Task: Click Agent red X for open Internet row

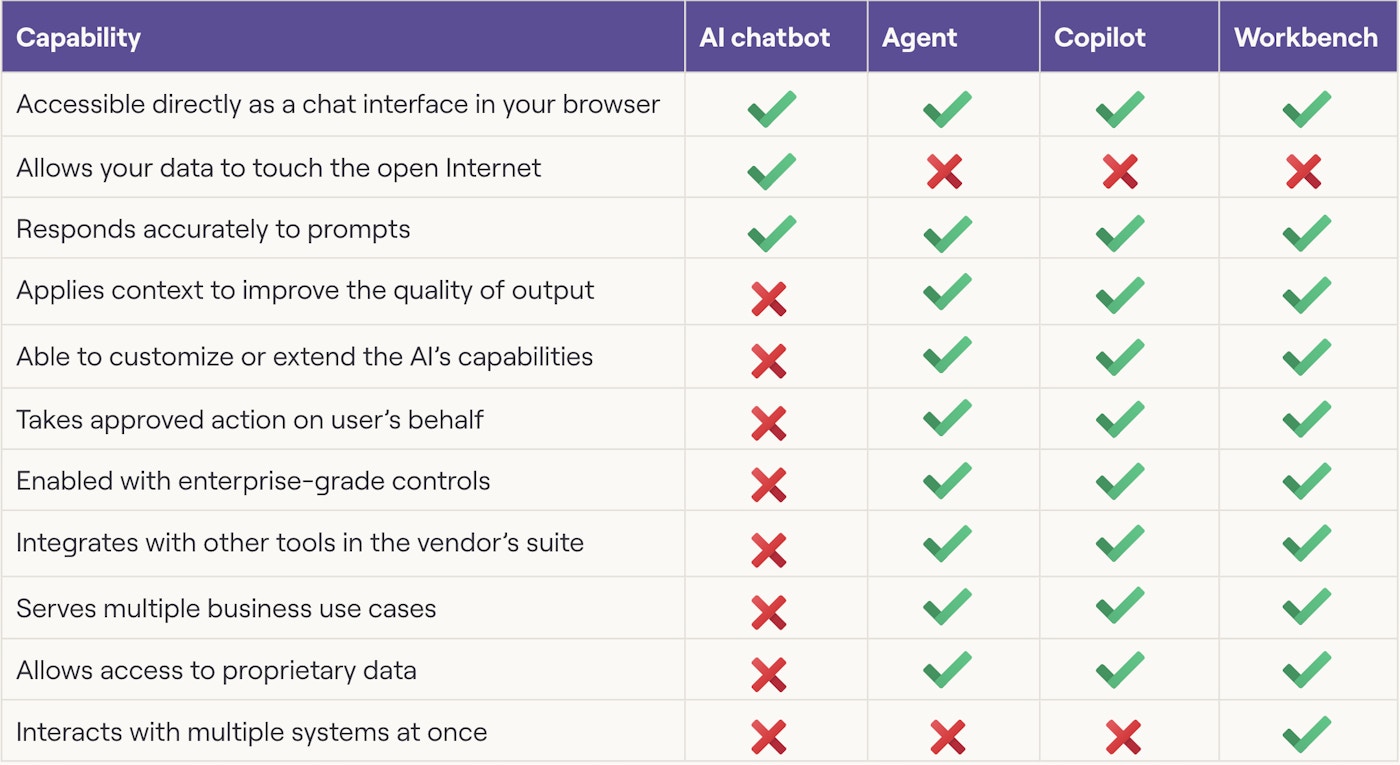Action: point(945,172)
